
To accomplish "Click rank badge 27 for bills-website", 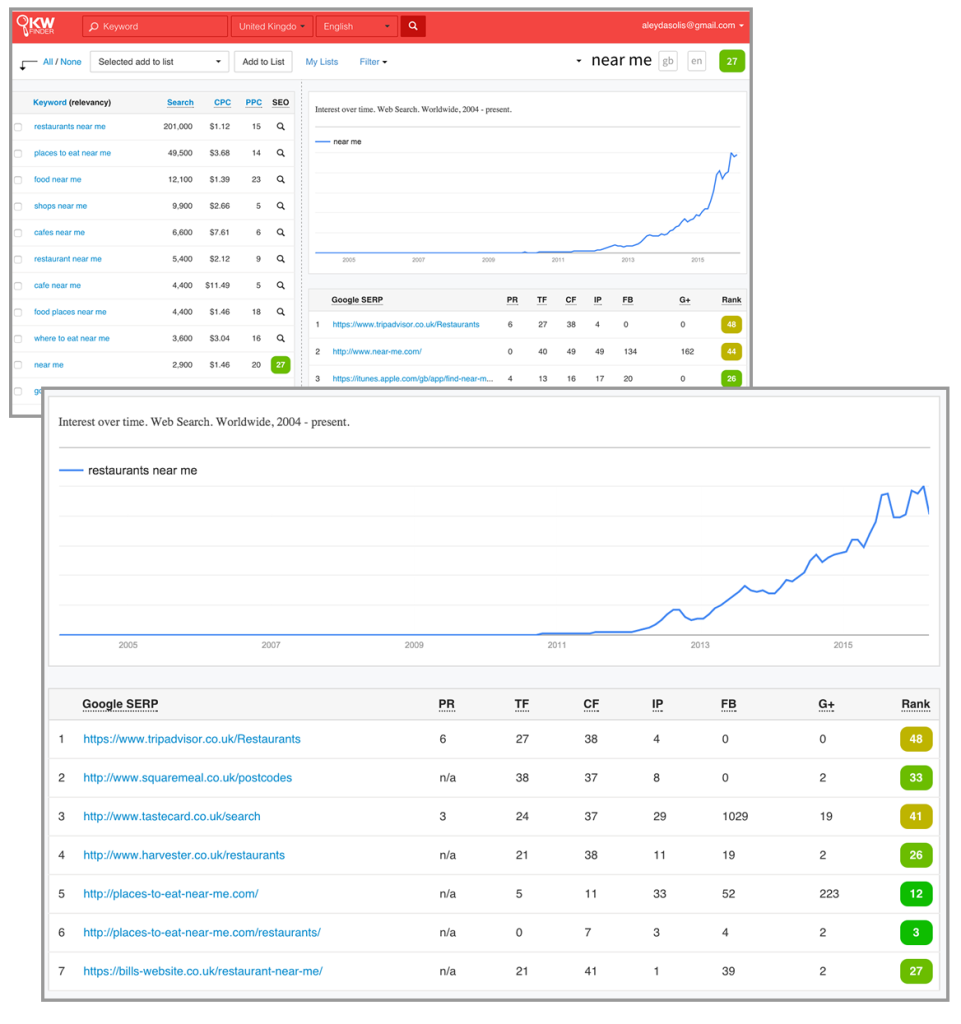I will pyautogui.click(x=916, y=971).
